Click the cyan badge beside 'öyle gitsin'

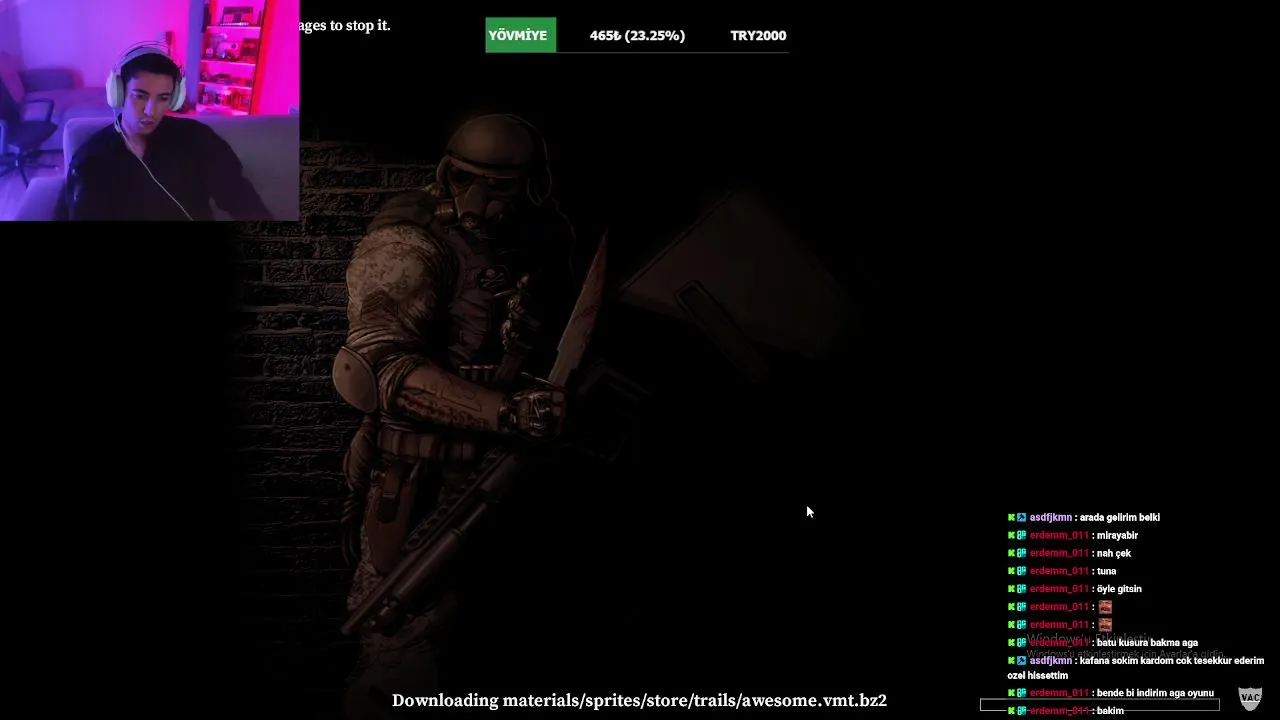pyautogui.click(x=1021, y=589)
